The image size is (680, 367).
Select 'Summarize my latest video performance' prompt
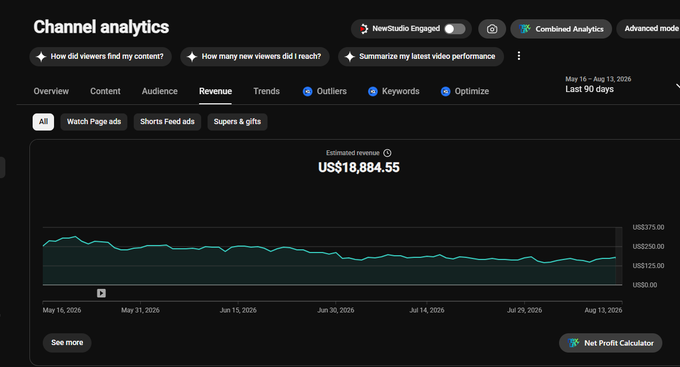(421, 56)
